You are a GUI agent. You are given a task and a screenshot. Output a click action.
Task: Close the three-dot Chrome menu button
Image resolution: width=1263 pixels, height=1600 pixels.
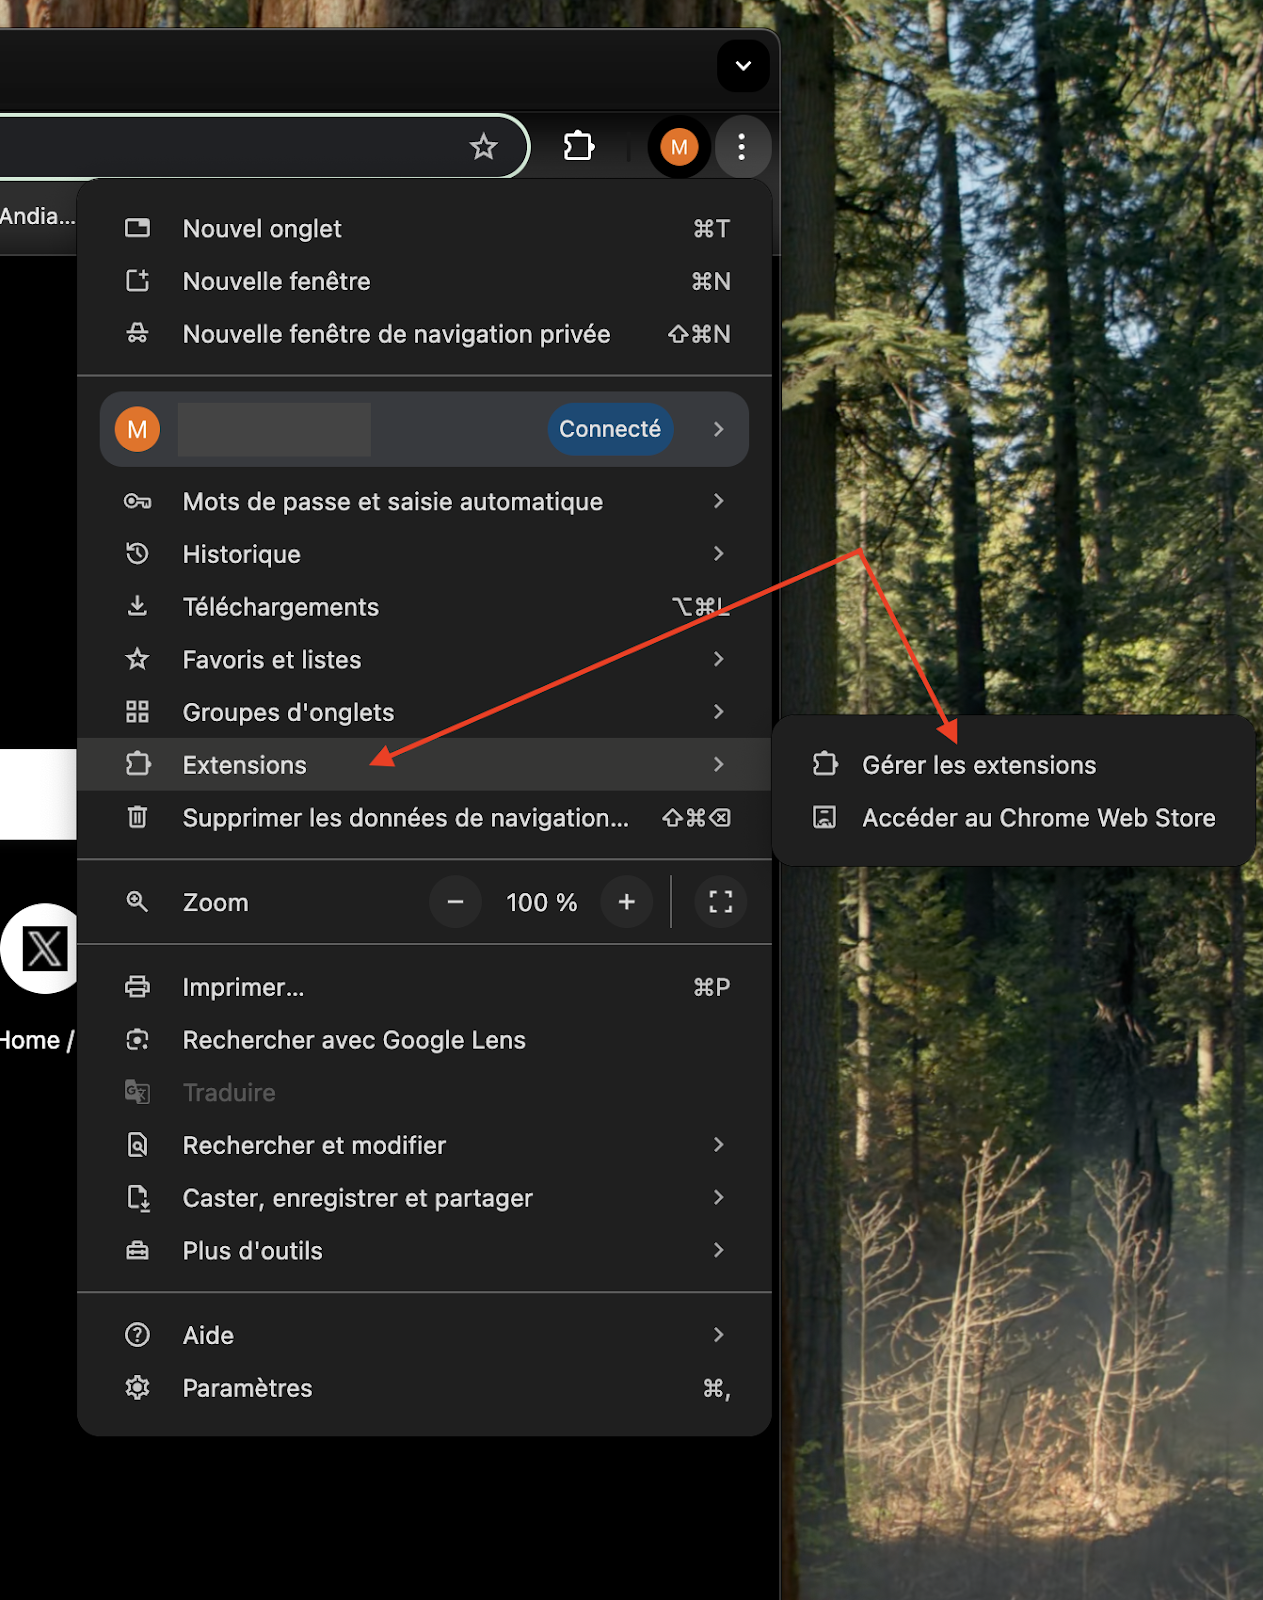pos(741,147)
